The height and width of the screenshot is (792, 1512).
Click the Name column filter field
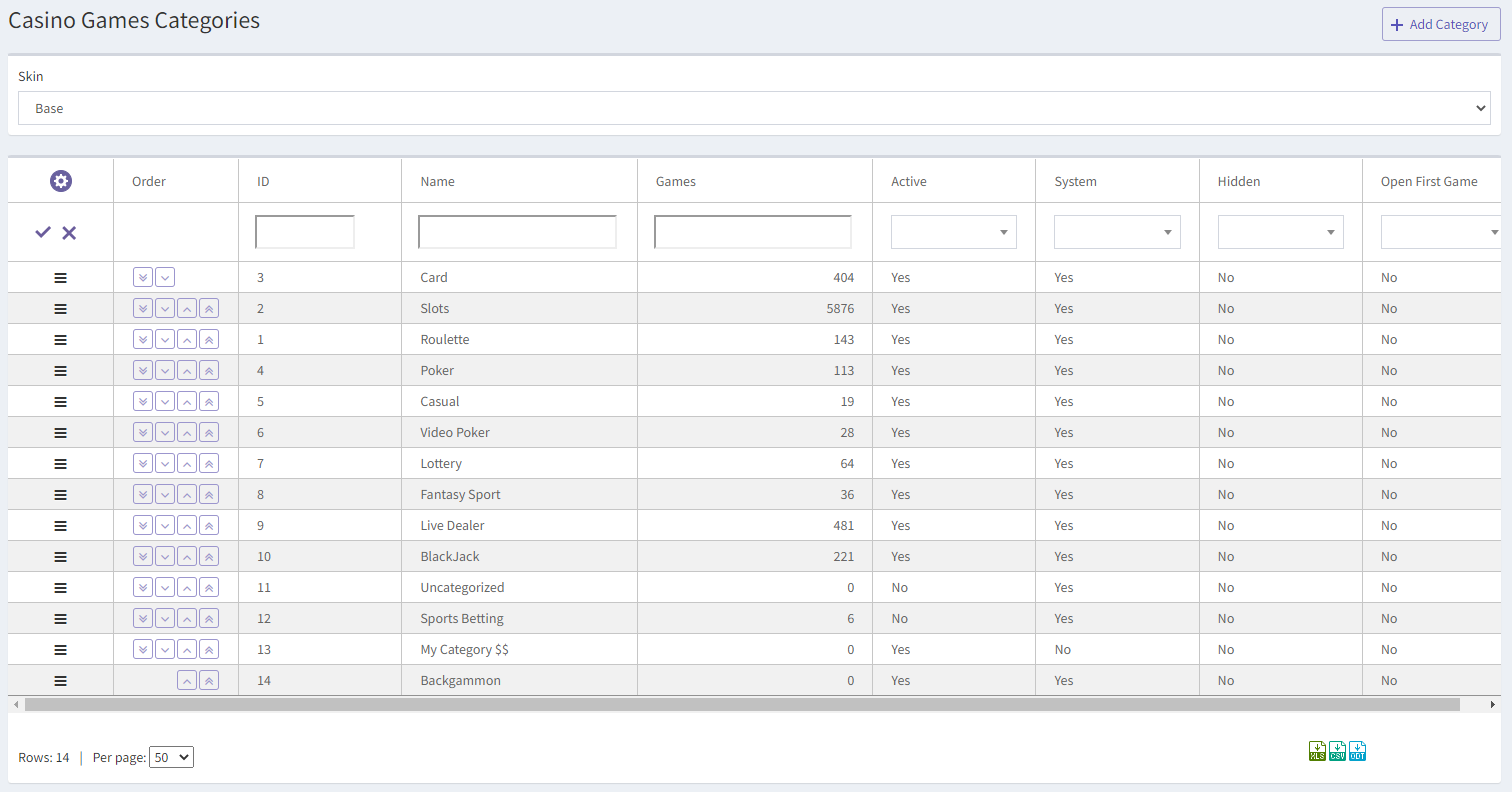click(517, 232)
